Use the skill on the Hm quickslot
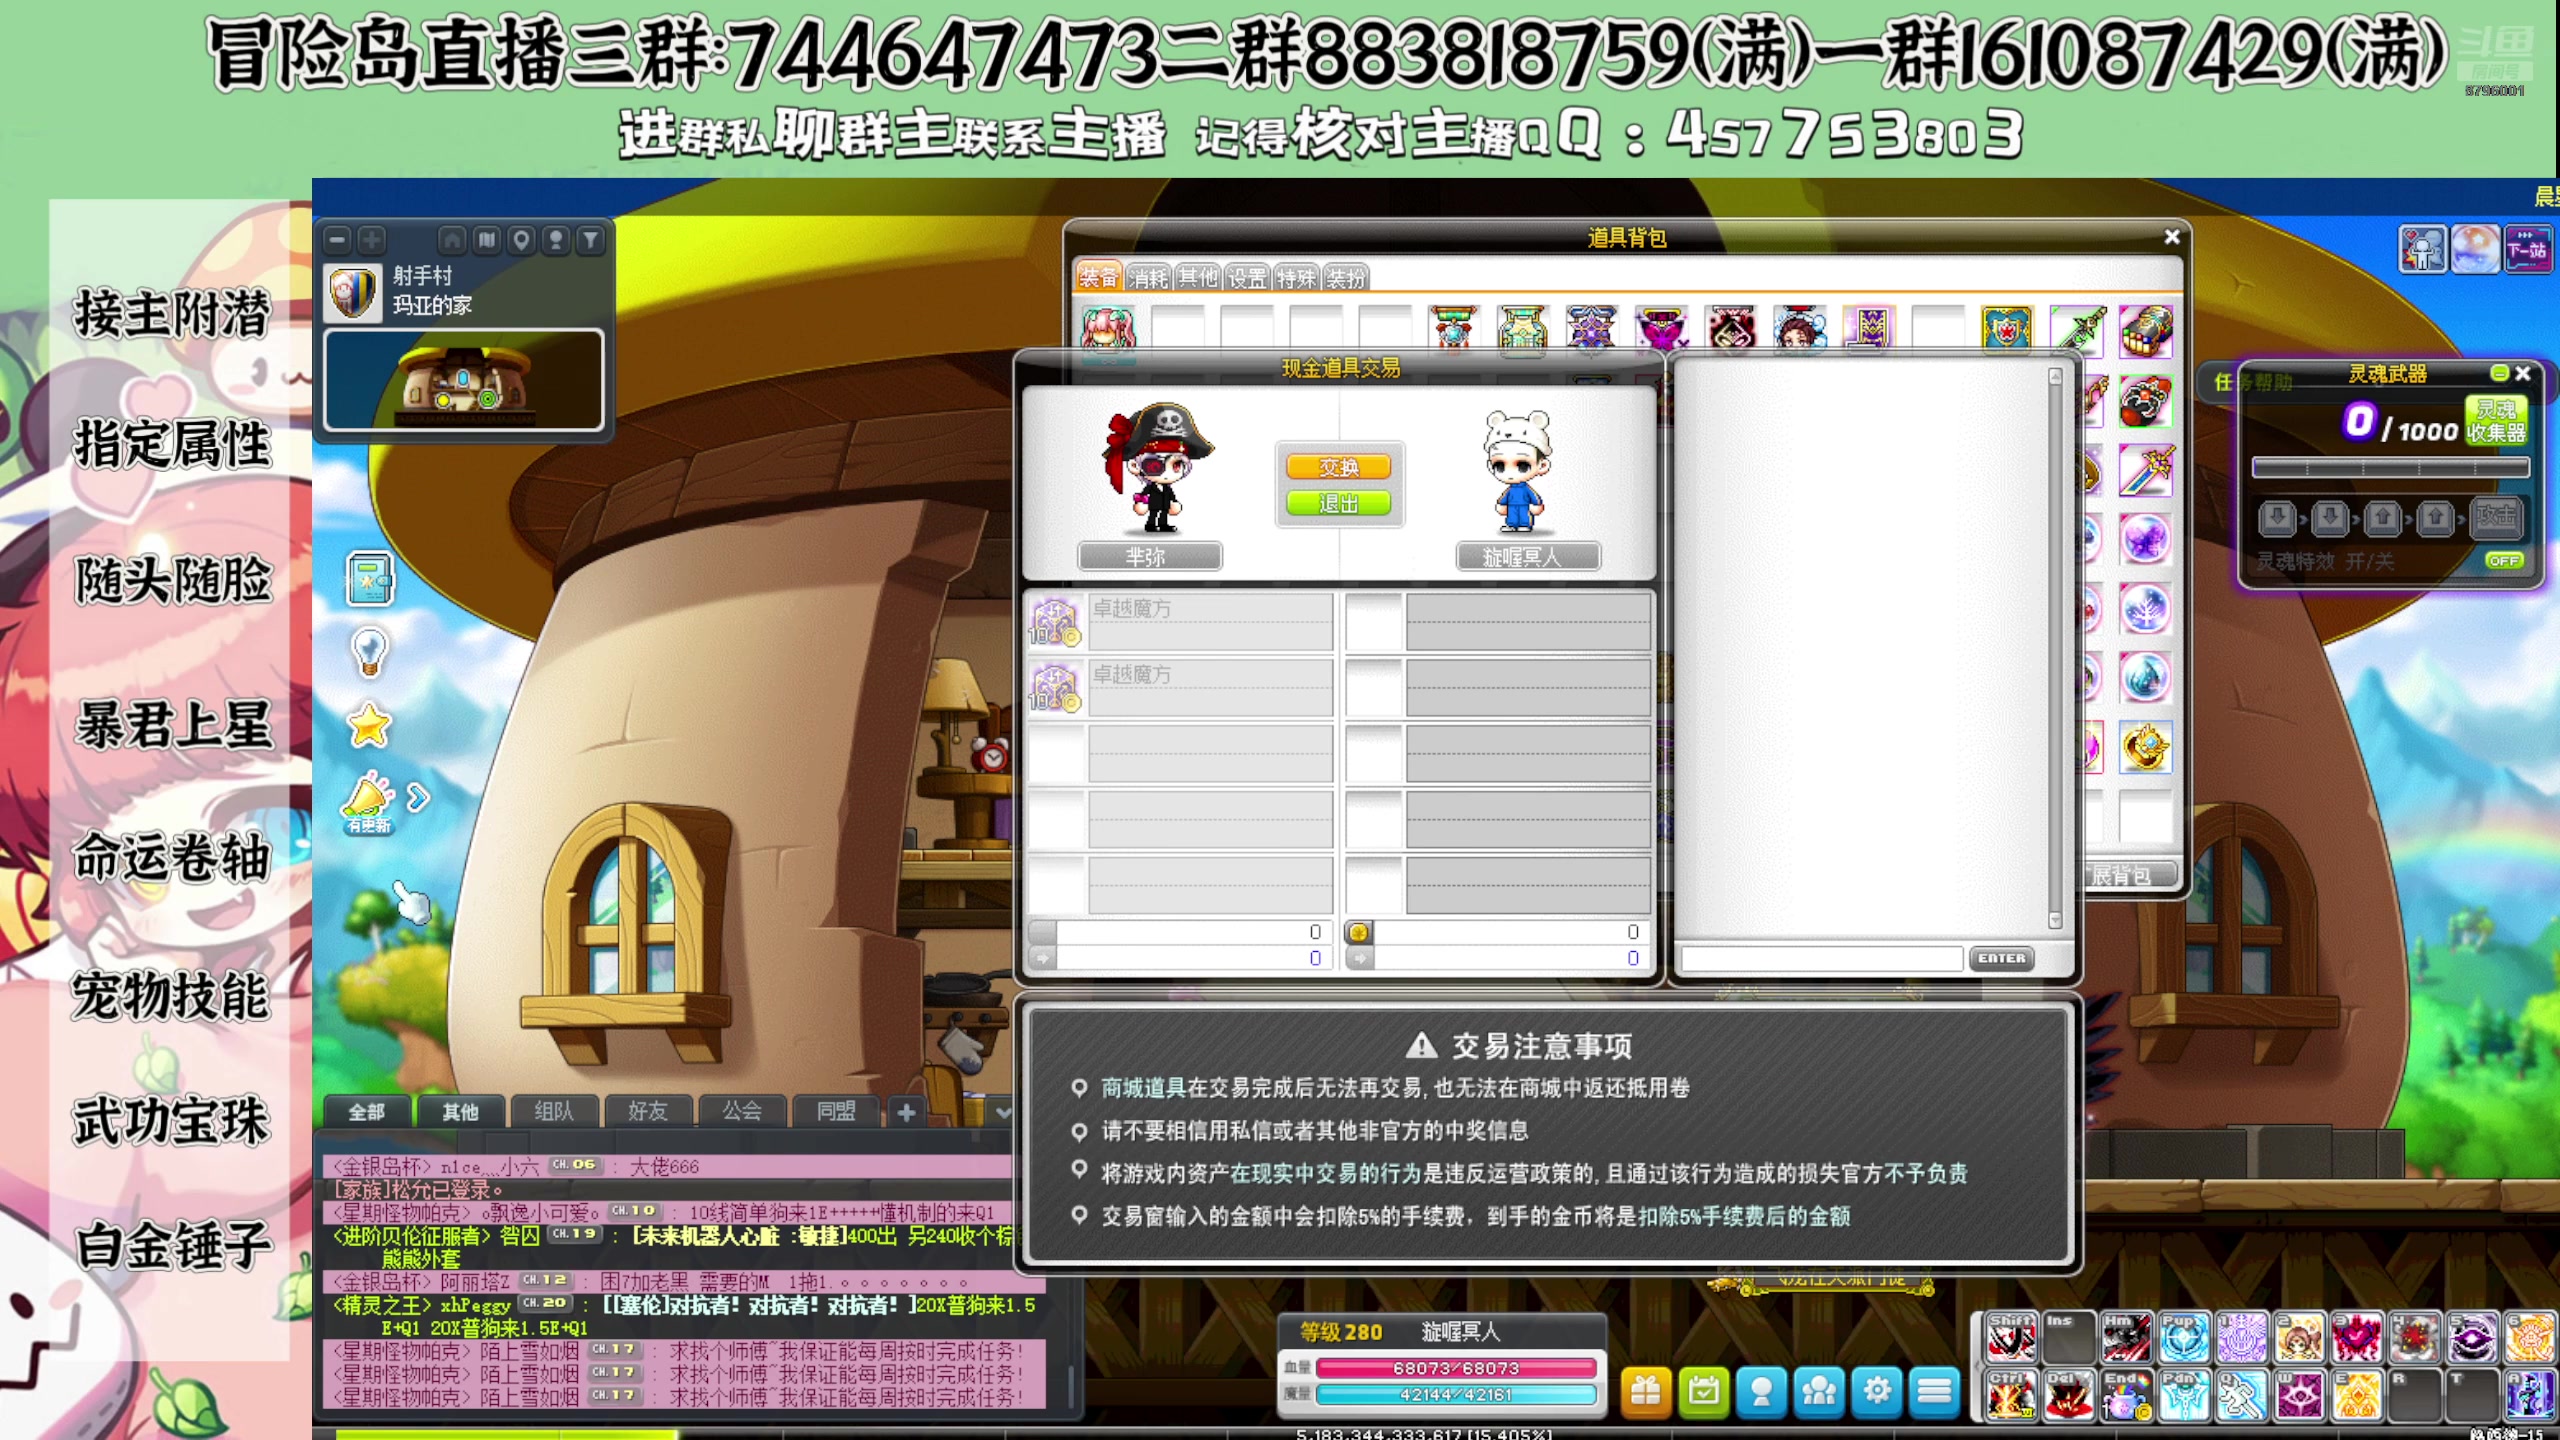 pos(2126,1338)
